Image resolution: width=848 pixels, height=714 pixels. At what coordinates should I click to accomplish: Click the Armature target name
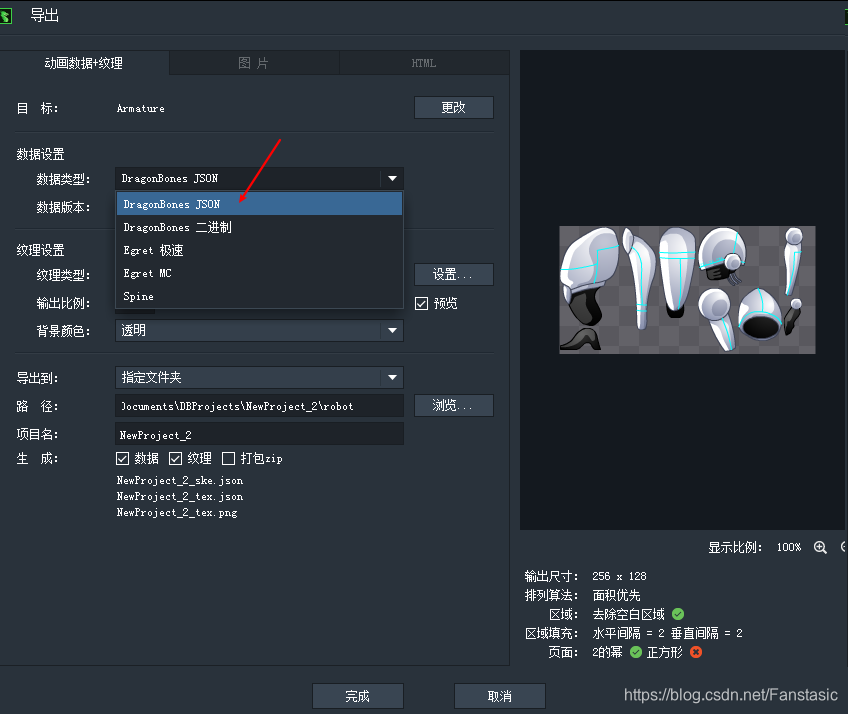(x=141, y=108)
